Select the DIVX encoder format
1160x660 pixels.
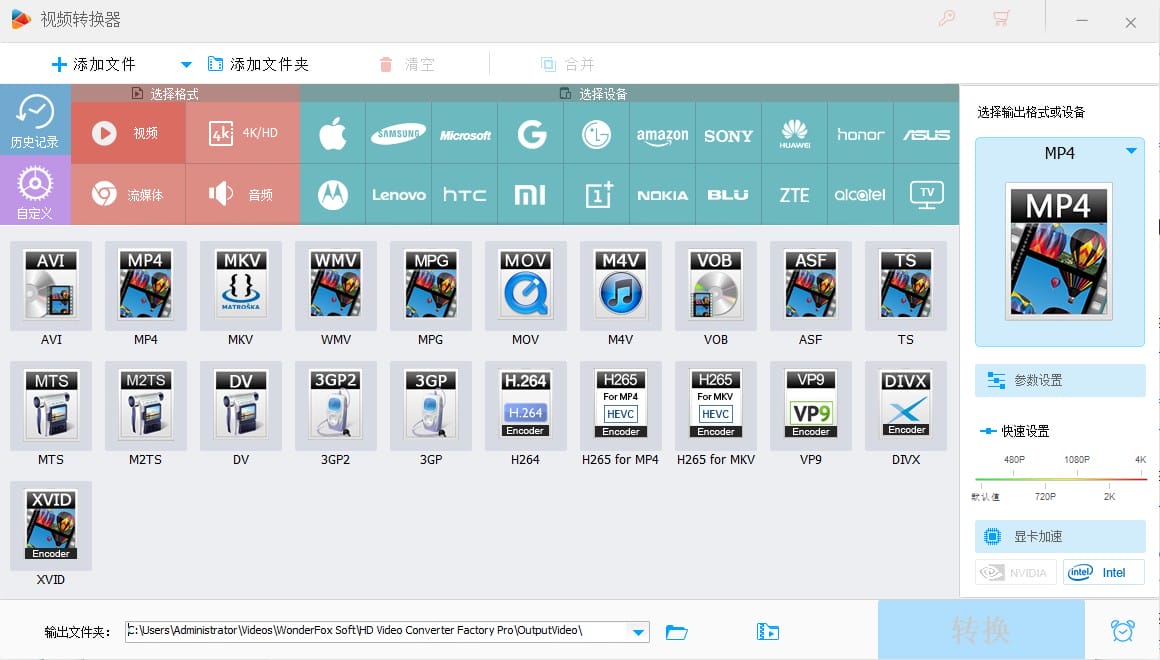906,405
